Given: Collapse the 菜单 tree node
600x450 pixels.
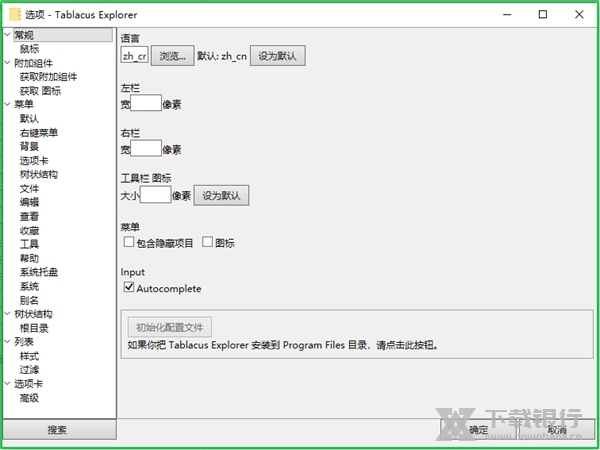Looking at the screenshot, I should [7, 104].
